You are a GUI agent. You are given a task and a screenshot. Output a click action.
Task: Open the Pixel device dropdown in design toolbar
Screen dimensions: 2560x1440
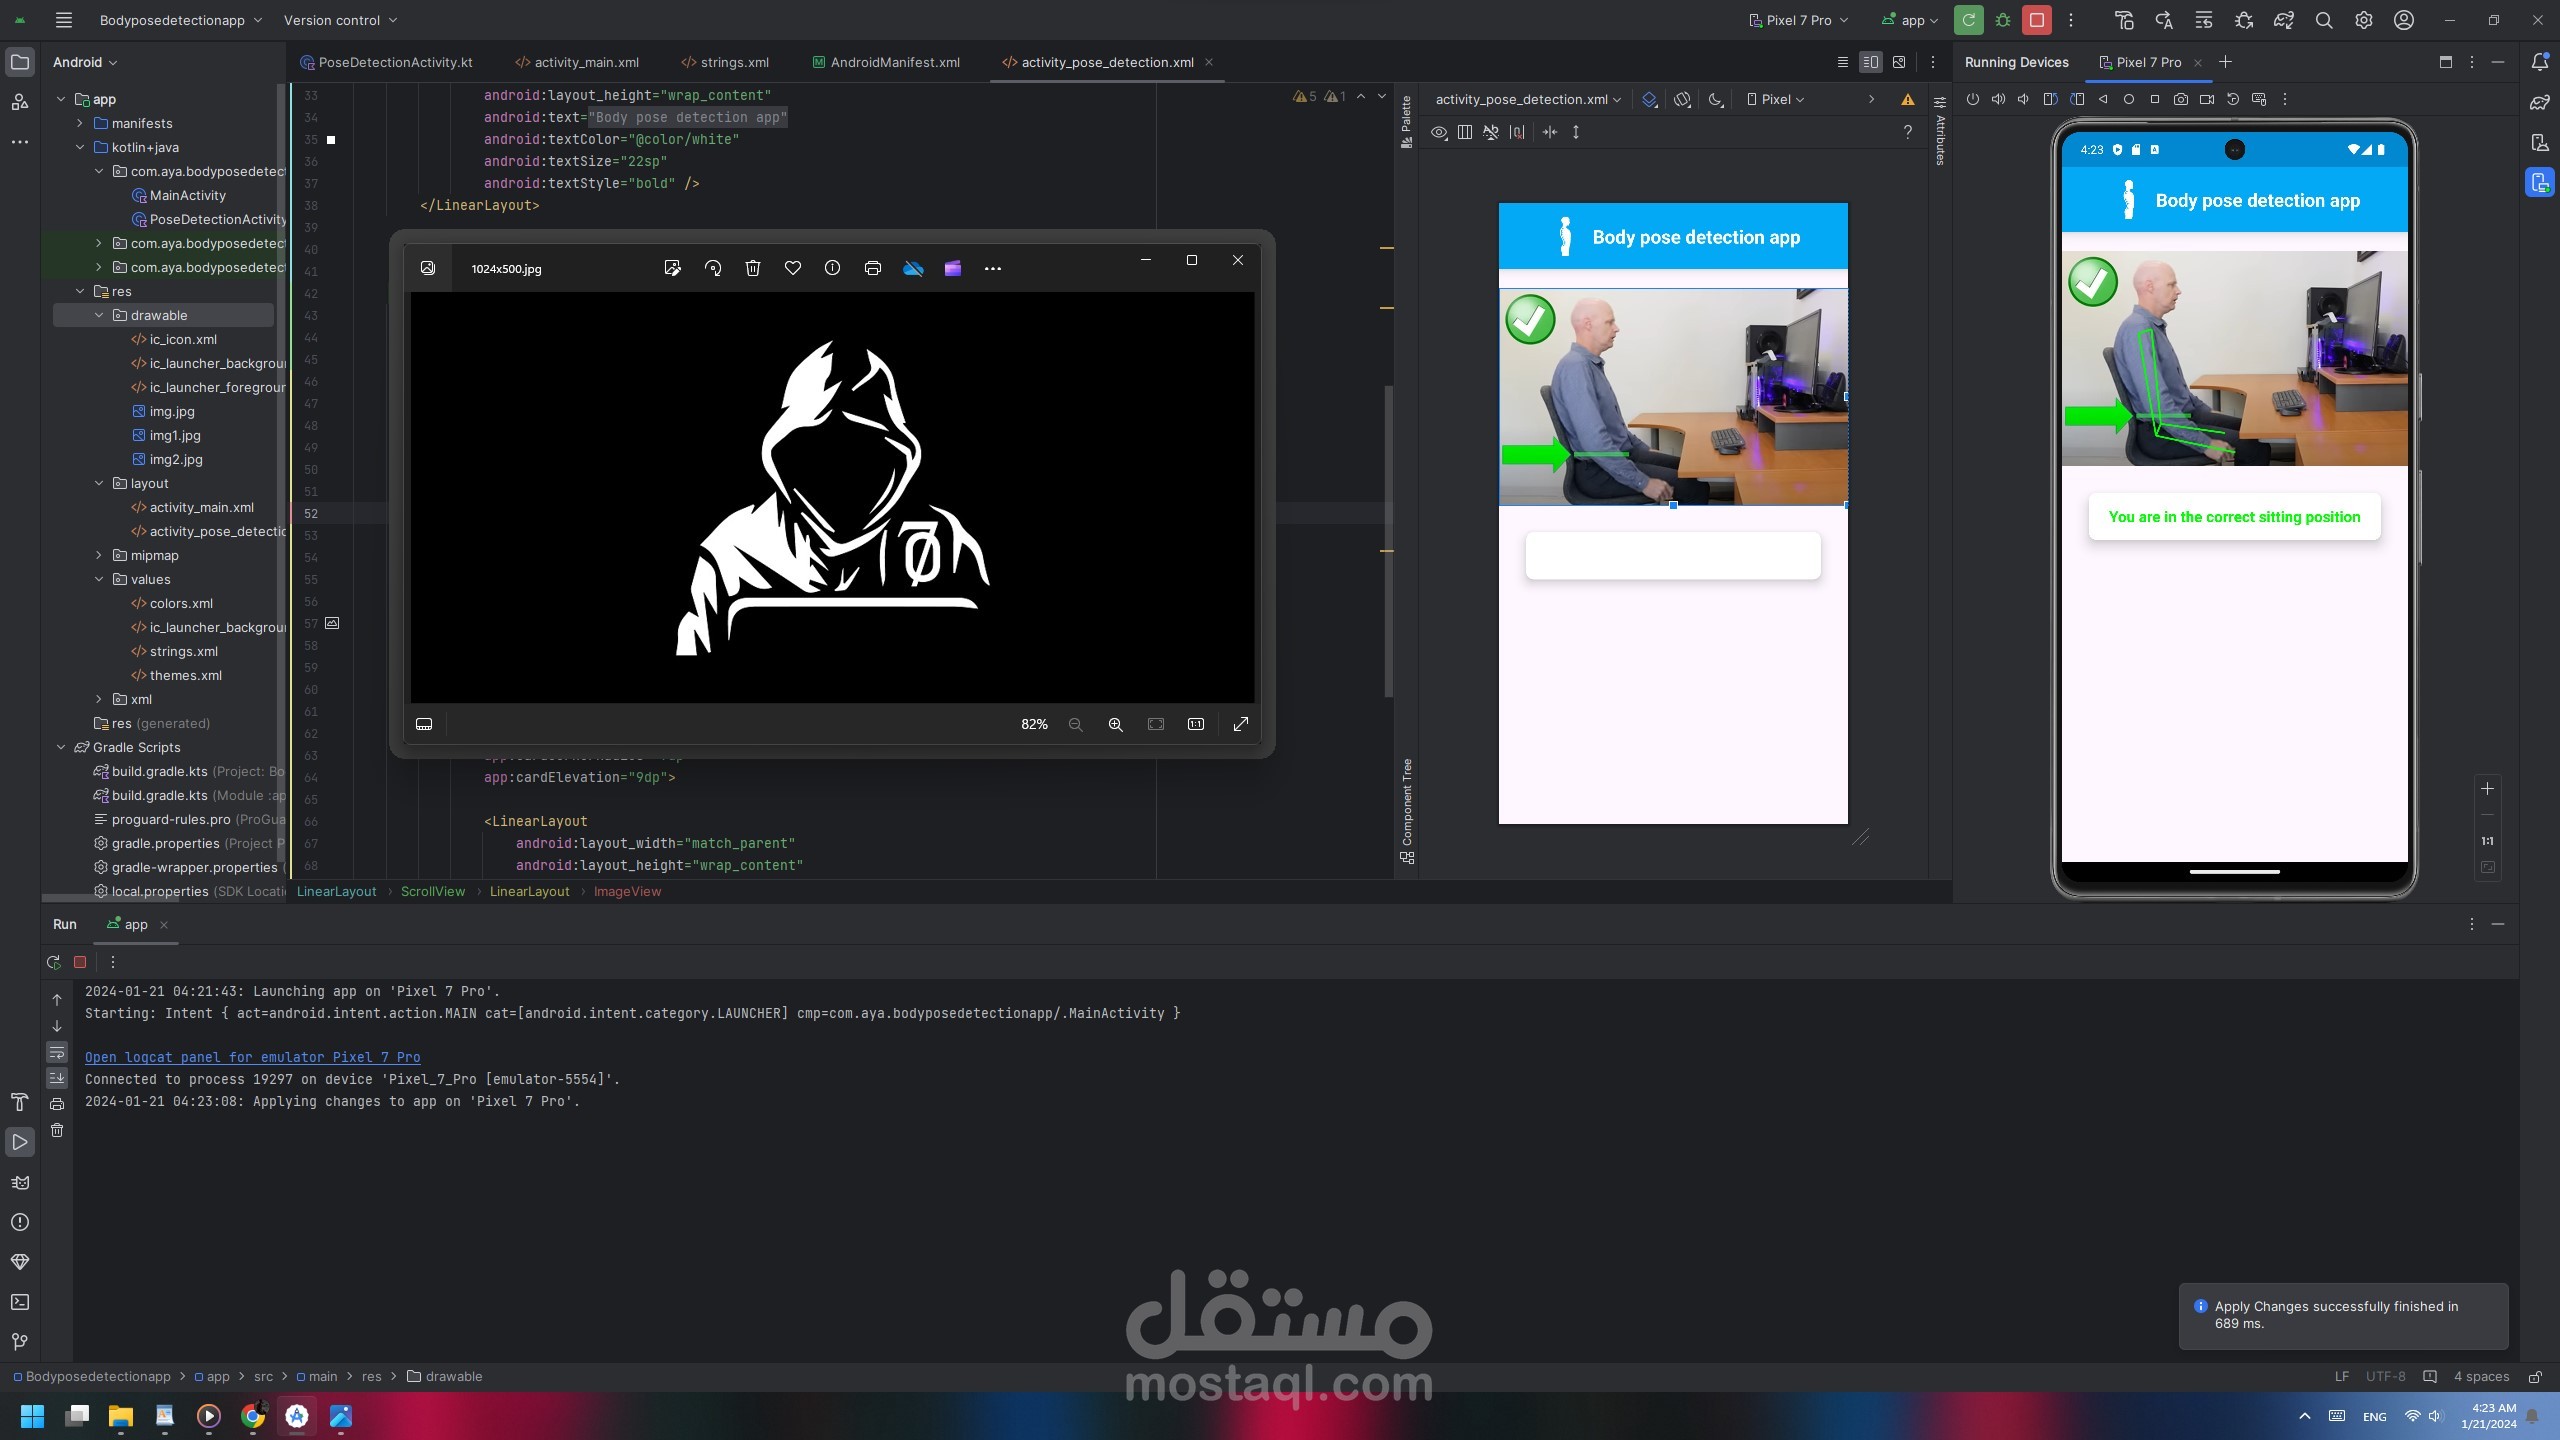[1776, 99]
